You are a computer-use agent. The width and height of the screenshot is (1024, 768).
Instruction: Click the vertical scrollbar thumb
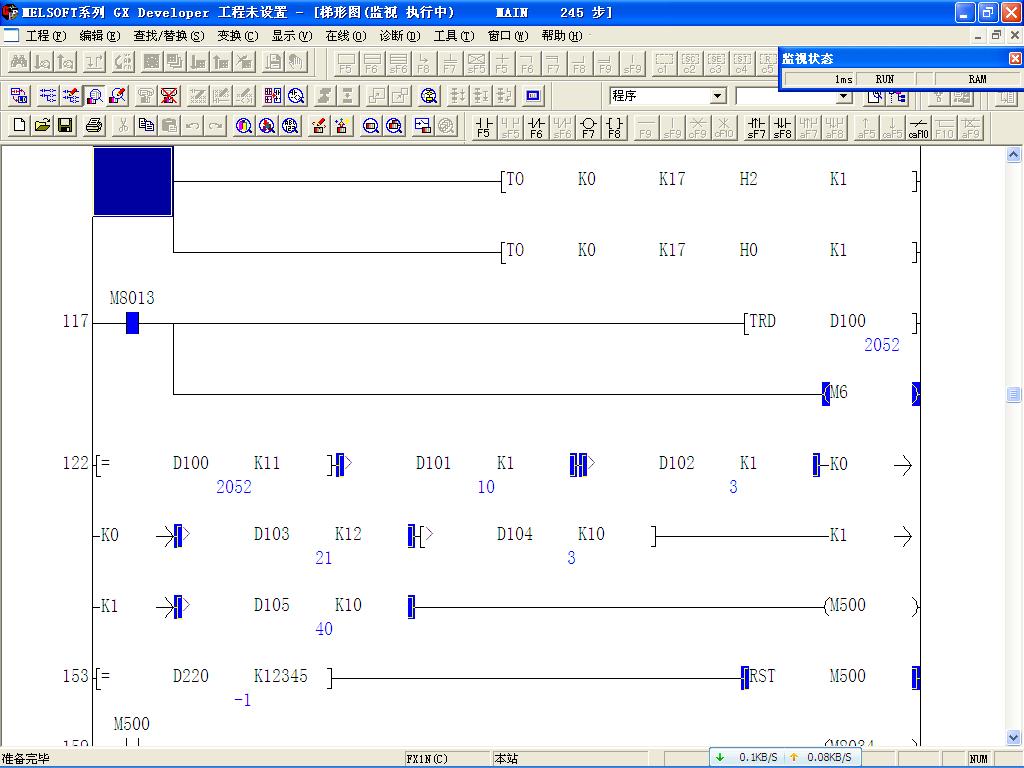(1013, 394)
